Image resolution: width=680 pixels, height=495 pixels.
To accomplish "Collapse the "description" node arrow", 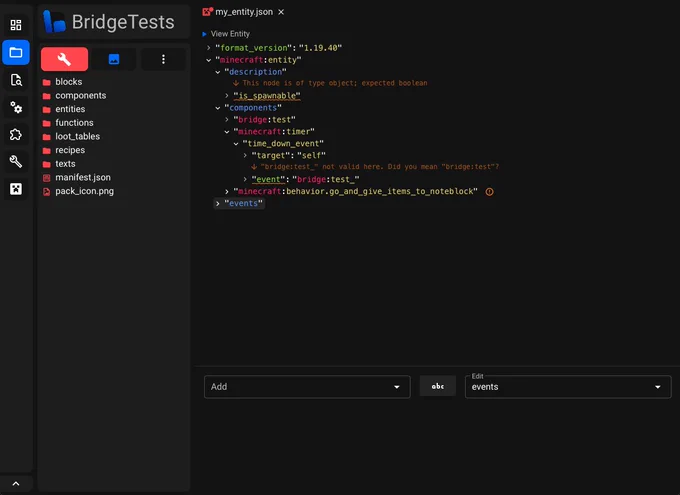I will pyautogui.click(x=218, y=72).
